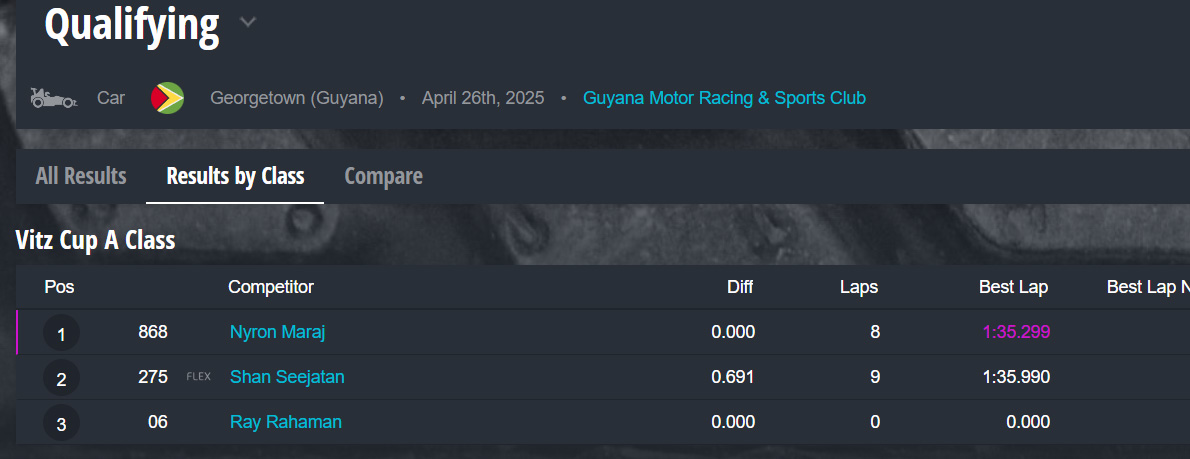Click the position 3 badge
This screenshot has width=1190, height=459.
coord(61,423)
